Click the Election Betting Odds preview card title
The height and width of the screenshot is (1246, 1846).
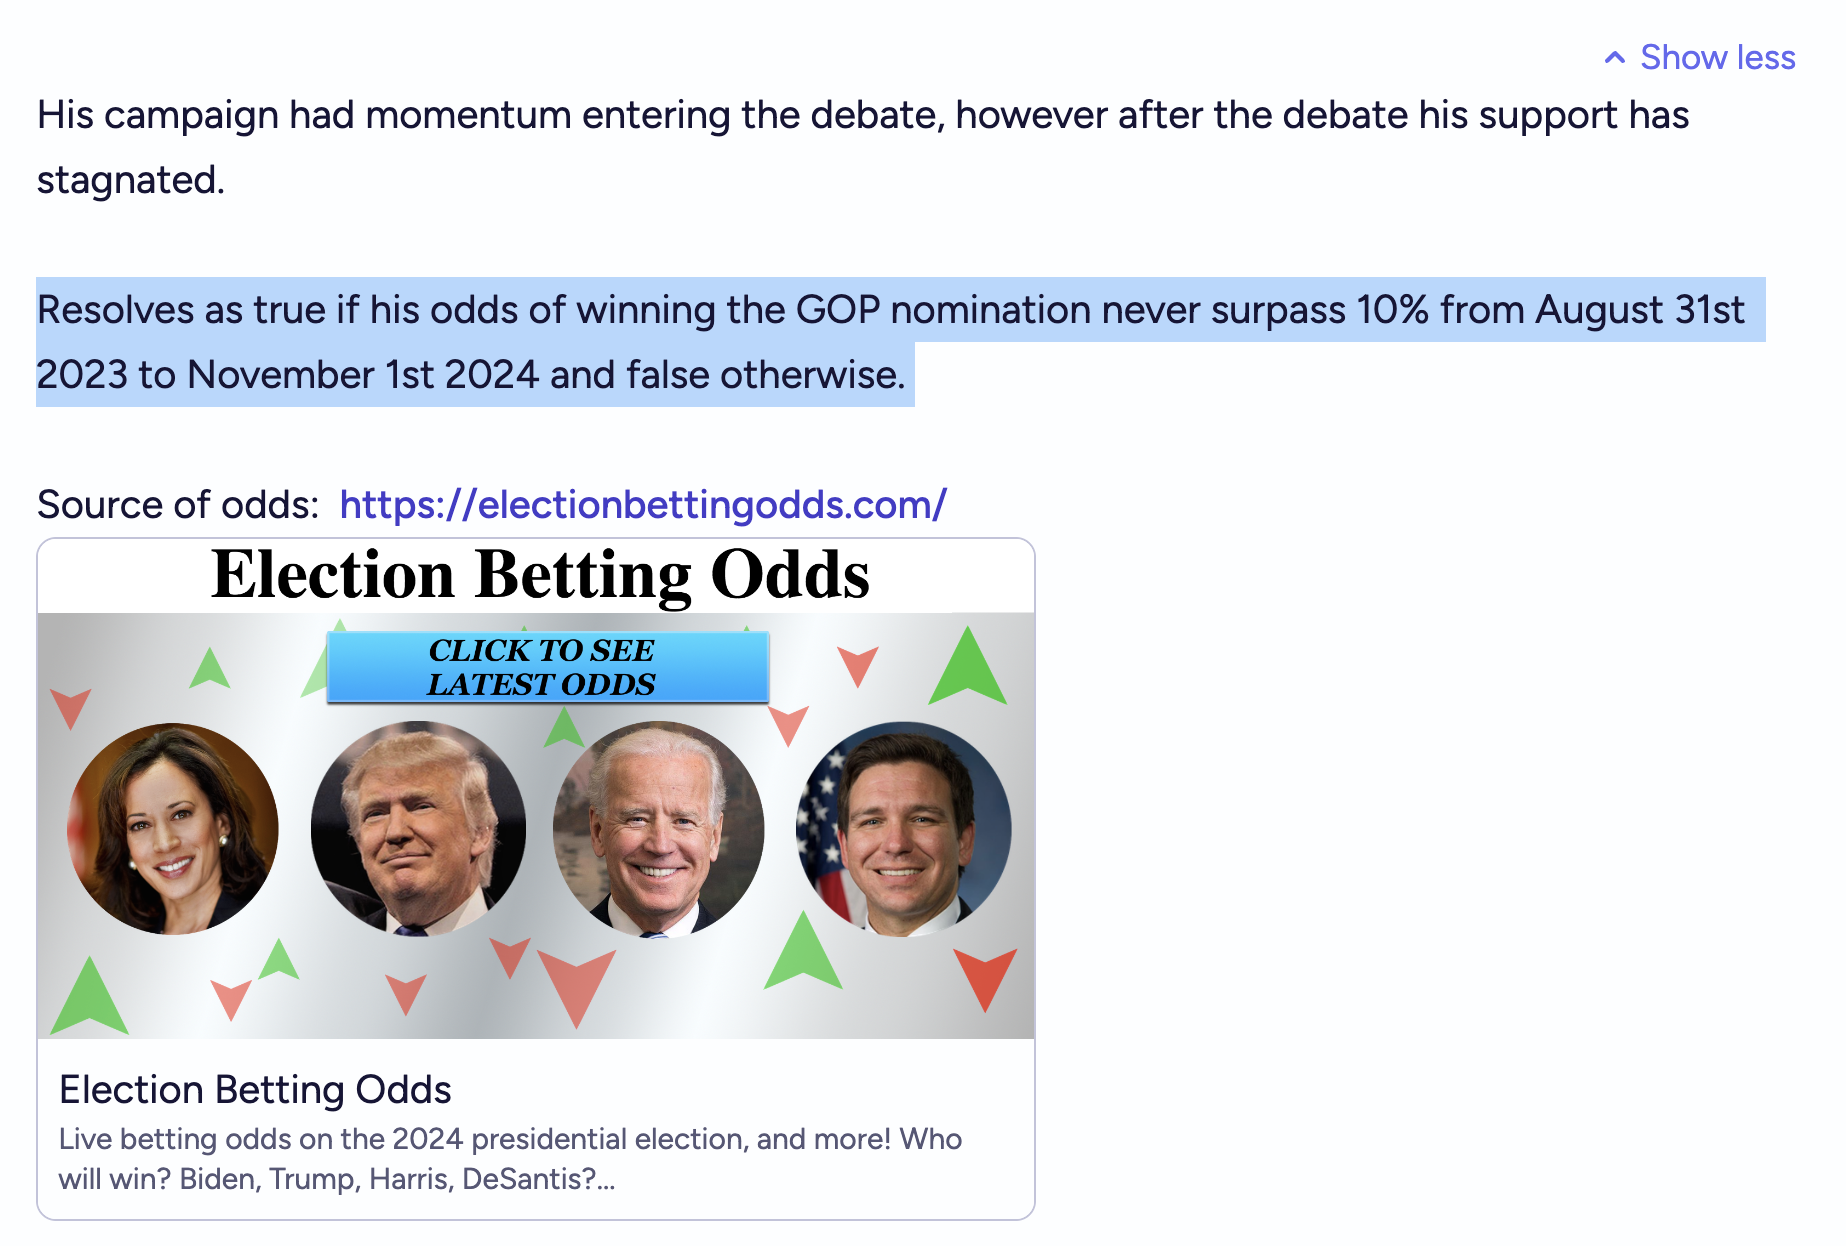255,1090
